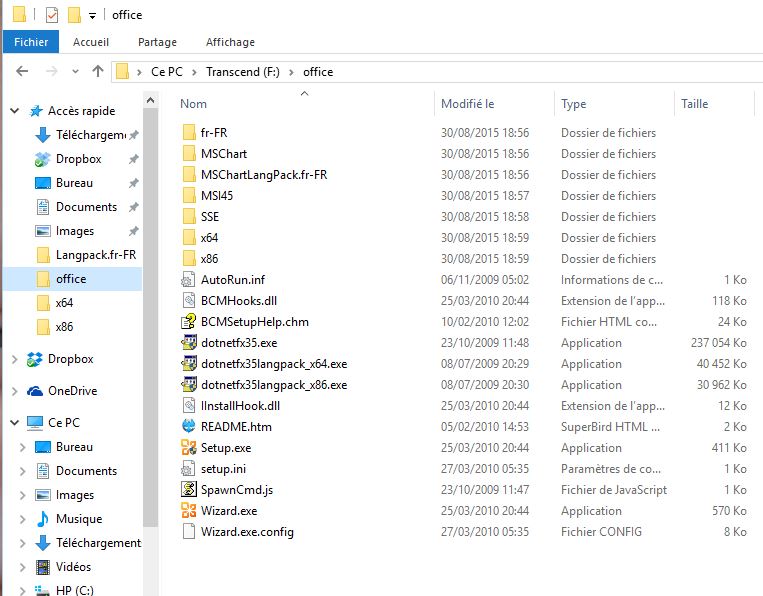The height and width of the screenshot is (596, 763).
Task: Select the SpawnCmd.js script icon
Action: [190, 490]
